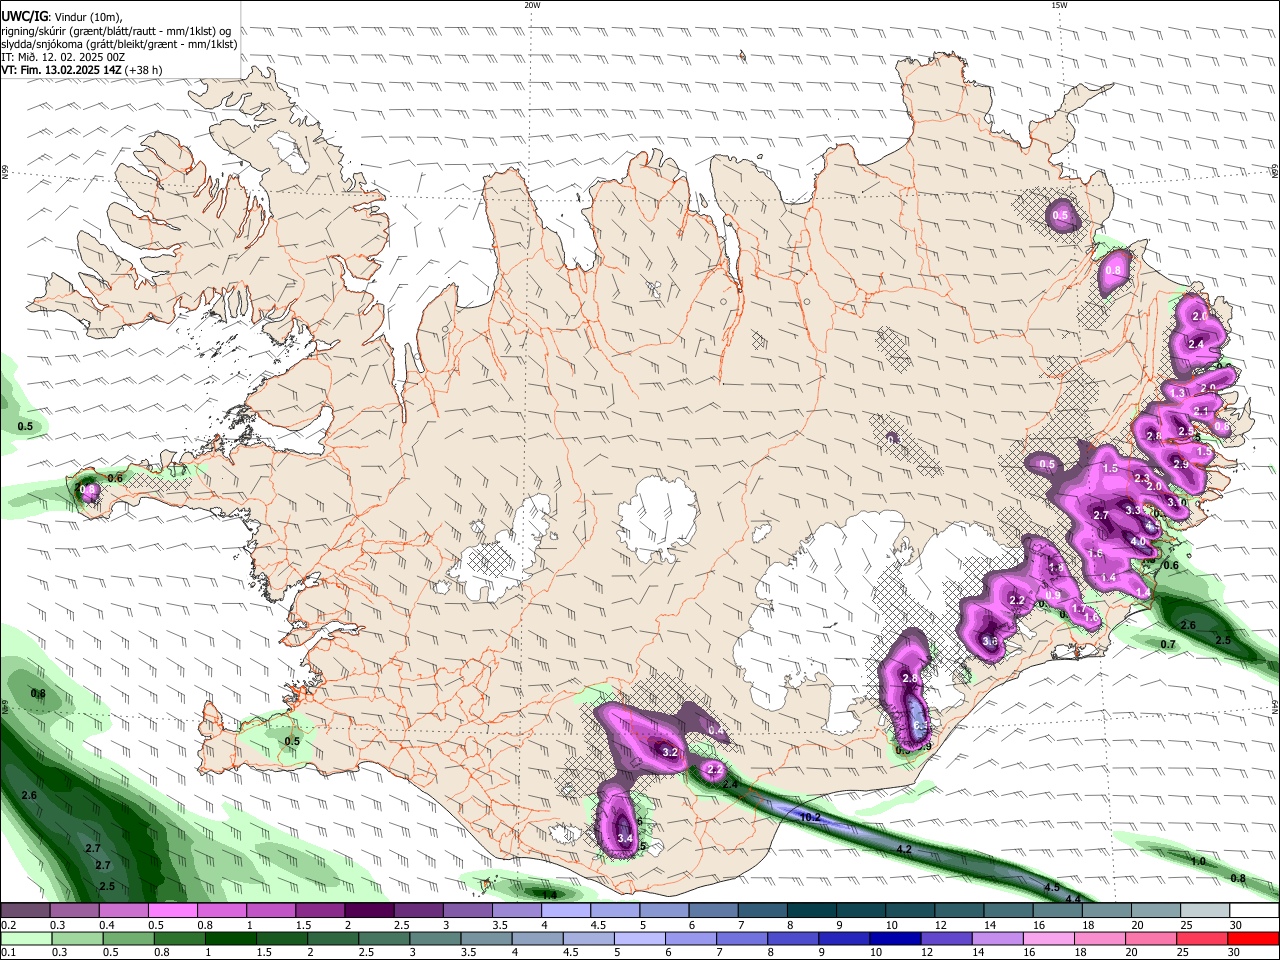Screen dimensions: 1280x960
Task: Select the valid time 'VT: Fim. 13.02.2025 14Z (+38 h)'
Action: point(82,70)
